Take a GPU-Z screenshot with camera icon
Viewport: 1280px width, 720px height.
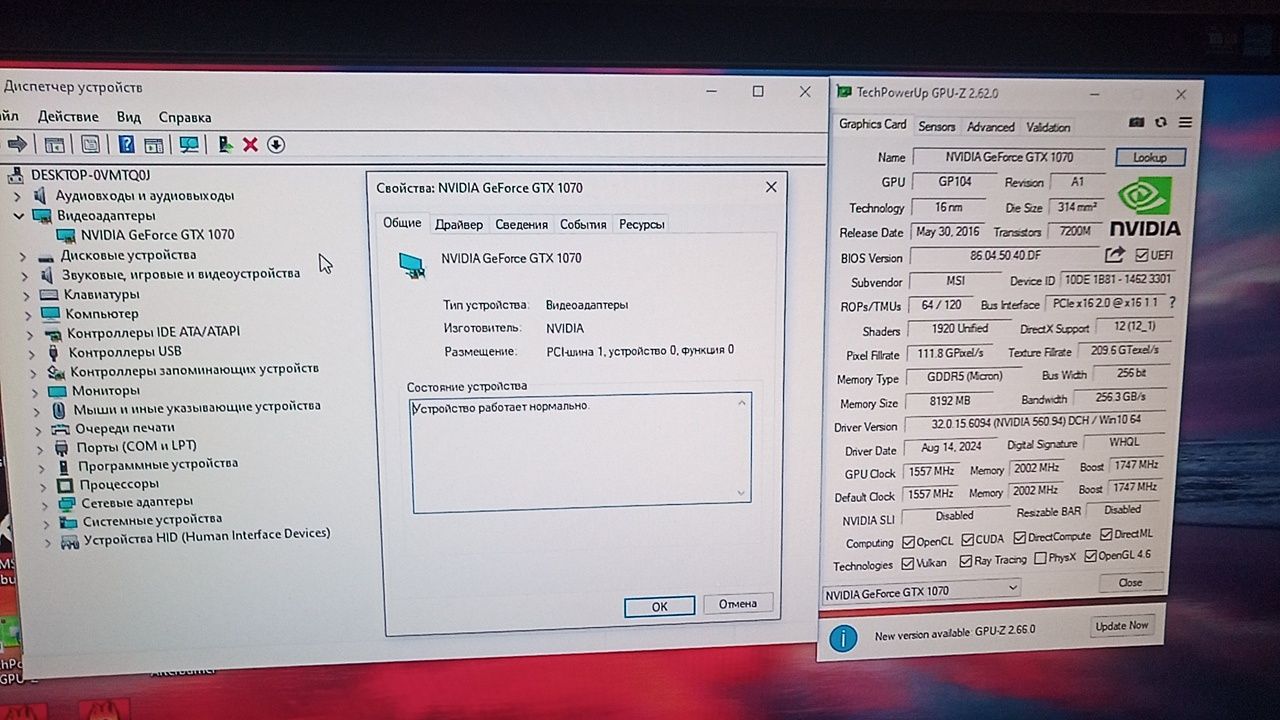click(1136, 122)
